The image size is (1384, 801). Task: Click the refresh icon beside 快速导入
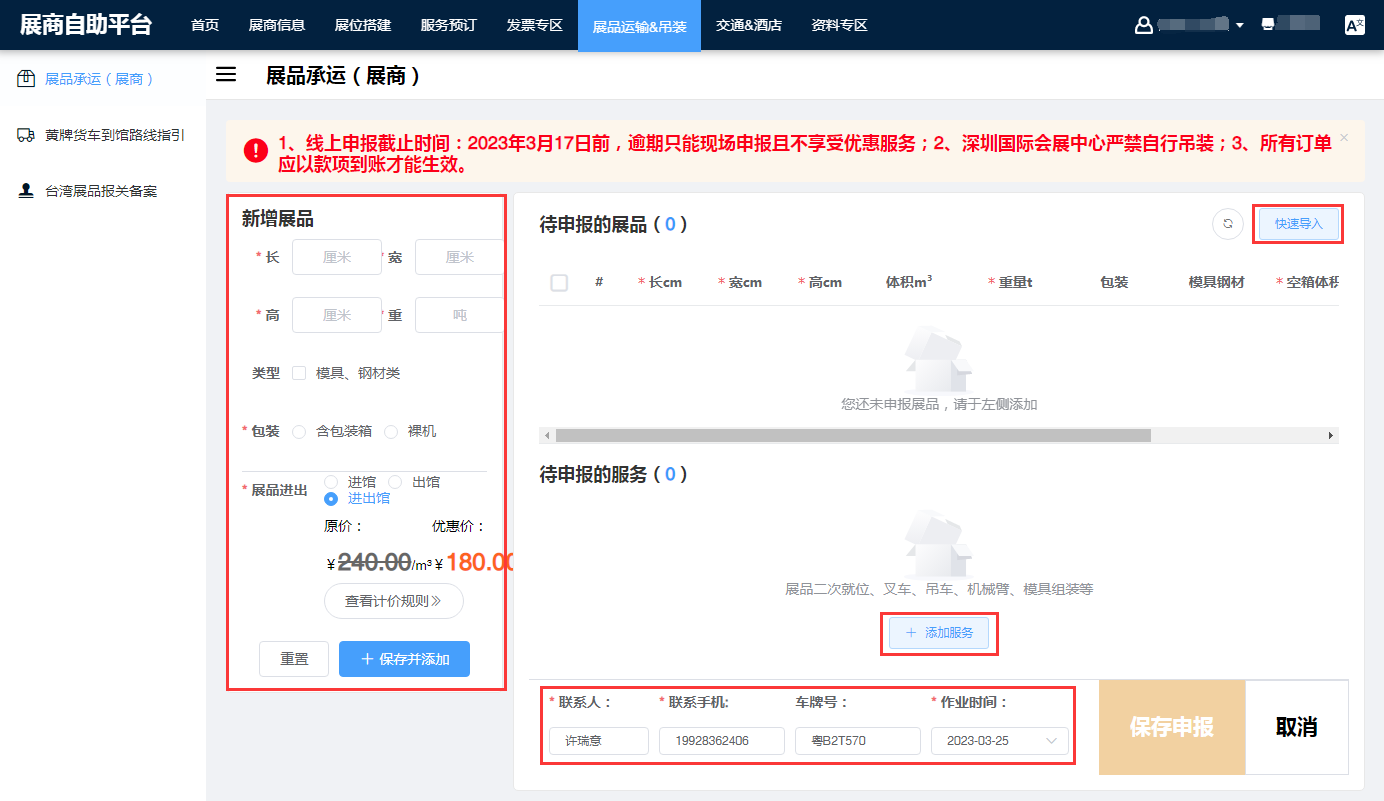[x=1228, y=224]
